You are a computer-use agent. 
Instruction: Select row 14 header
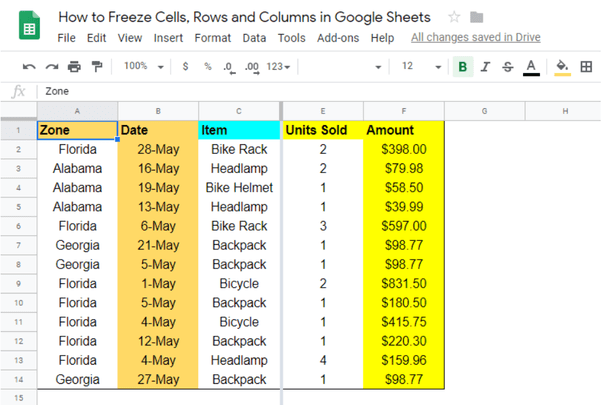tap(18, 380)
